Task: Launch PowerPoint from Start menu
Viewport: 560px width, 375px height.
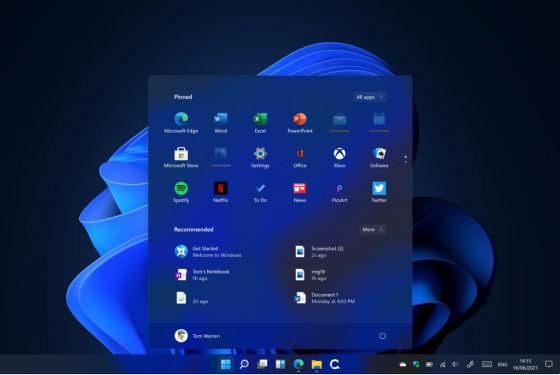Action: [300, 122]
